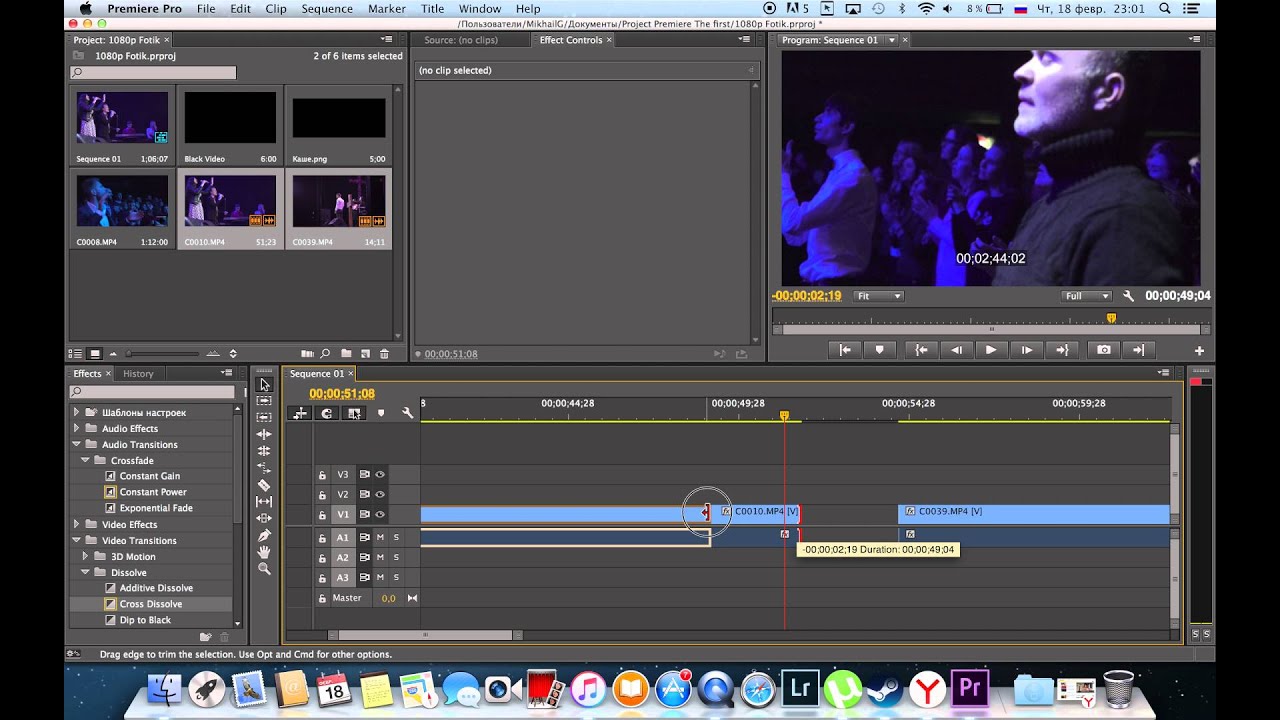Open the Sequence menu
The image size is (1280, 720).
pos(327,9)
